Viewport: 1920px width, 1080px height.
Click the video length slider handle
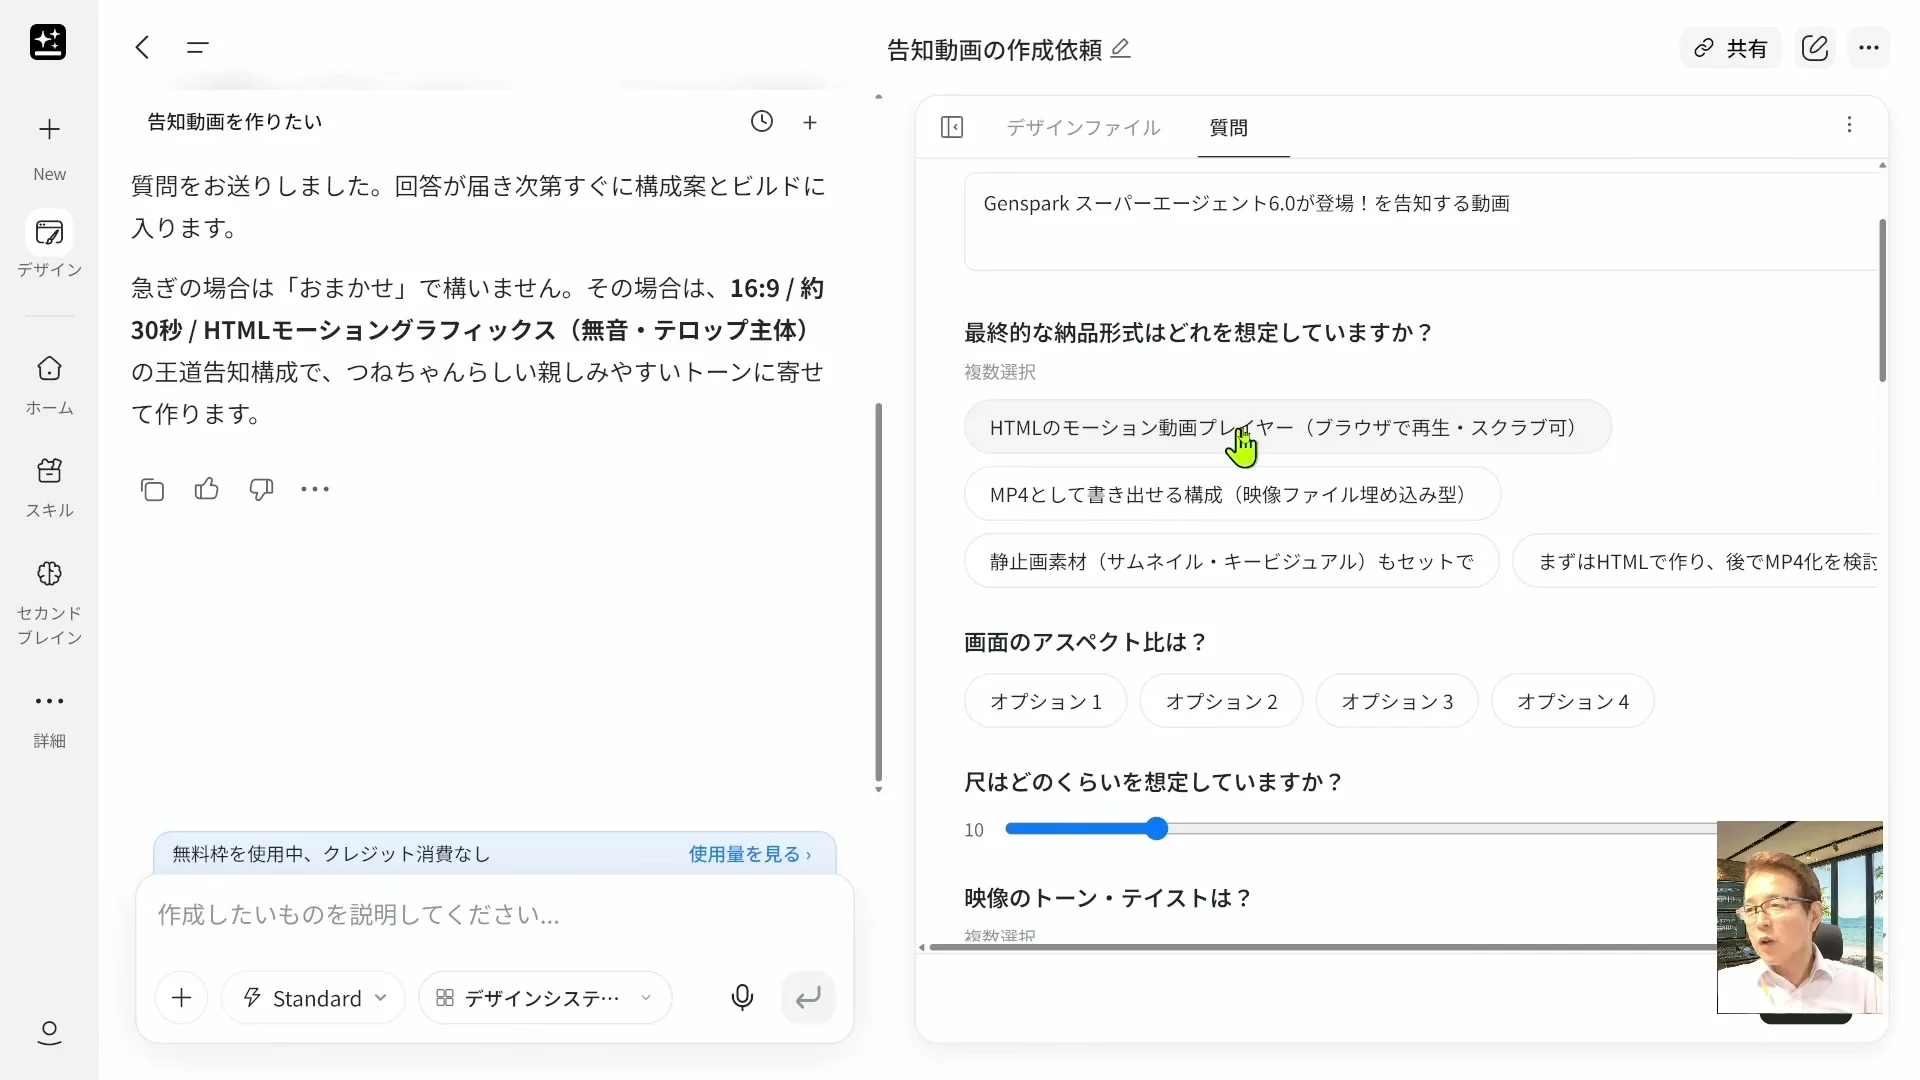1157,829
